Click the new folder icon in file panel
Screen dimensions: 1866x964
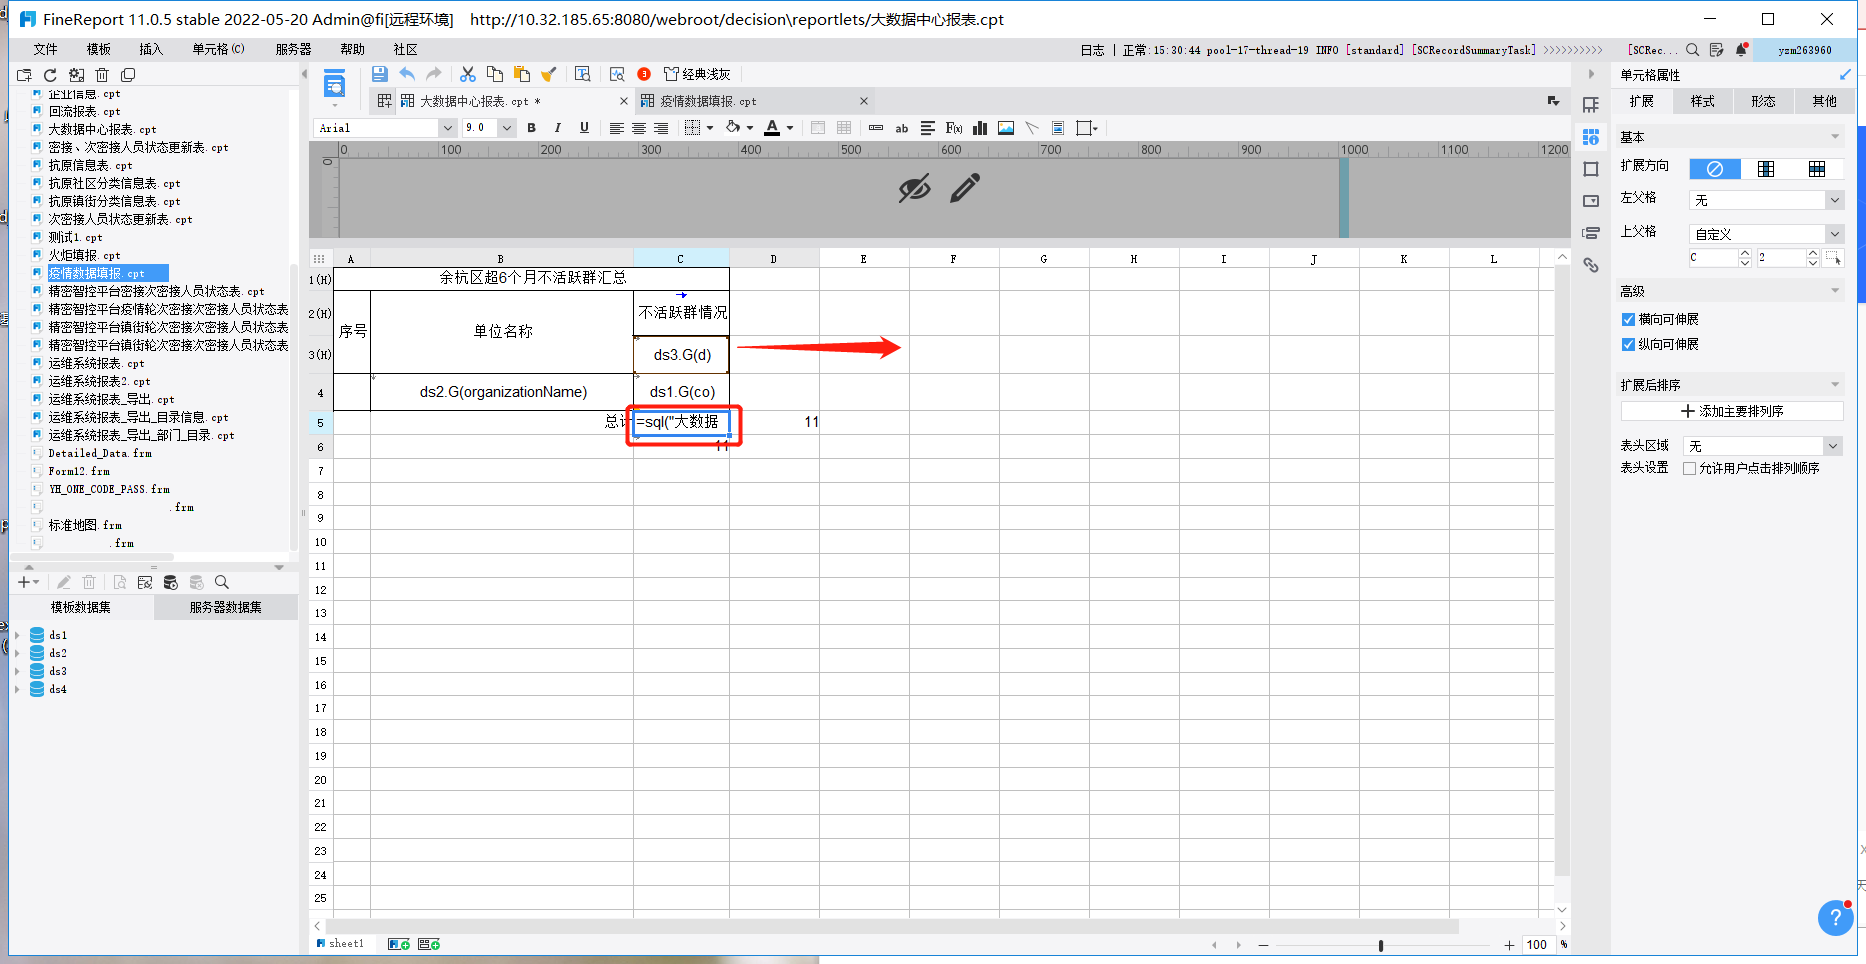point(24,75)
